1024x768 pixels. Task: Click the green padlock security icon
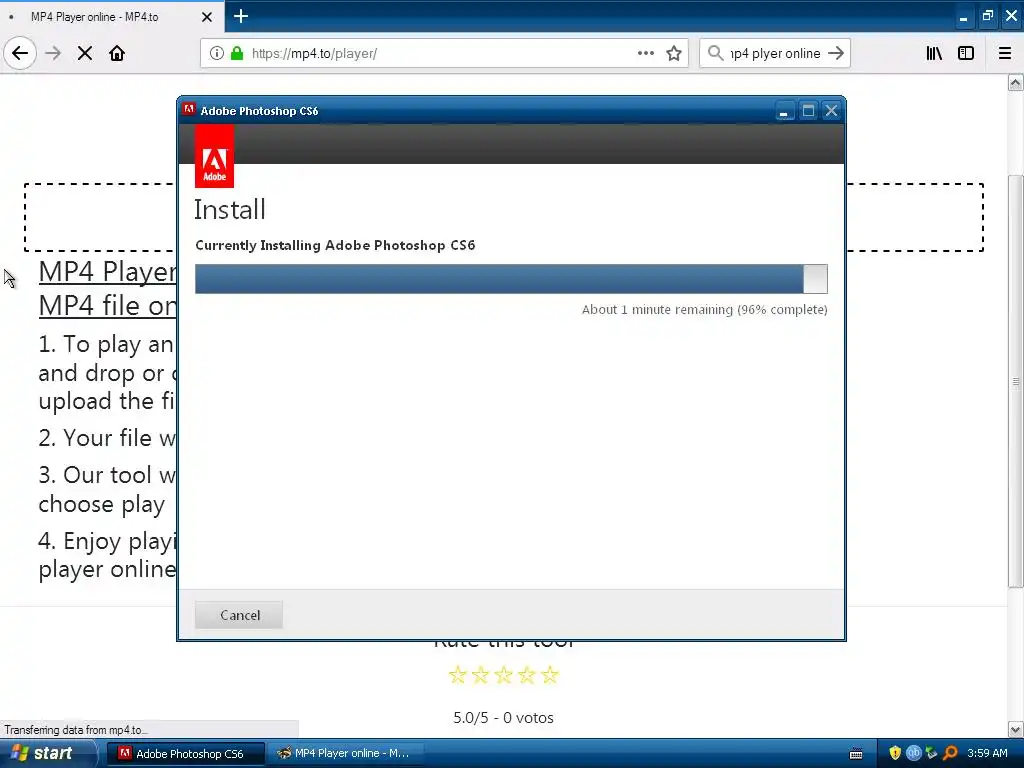click(x=237, y=53)
